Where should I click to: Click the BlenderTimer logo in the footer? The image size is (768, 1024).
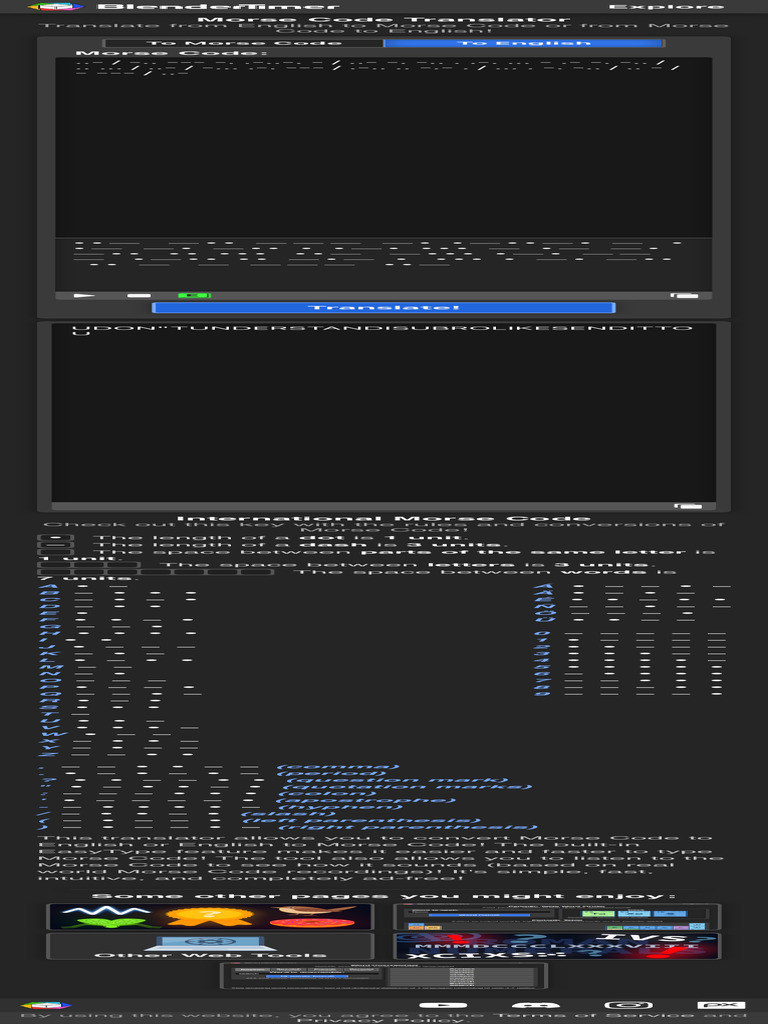(x=46, y=1005)
